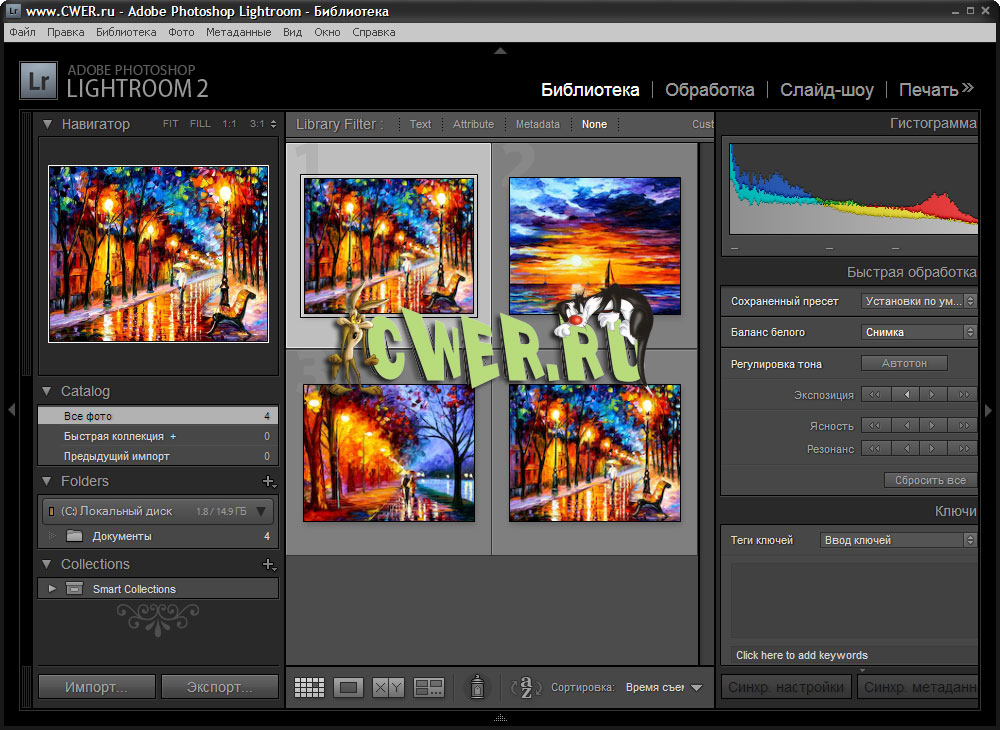This screenshot has height=730, width=1000.
Task: Switch to the Обработка module
Action: pos(709,90)
